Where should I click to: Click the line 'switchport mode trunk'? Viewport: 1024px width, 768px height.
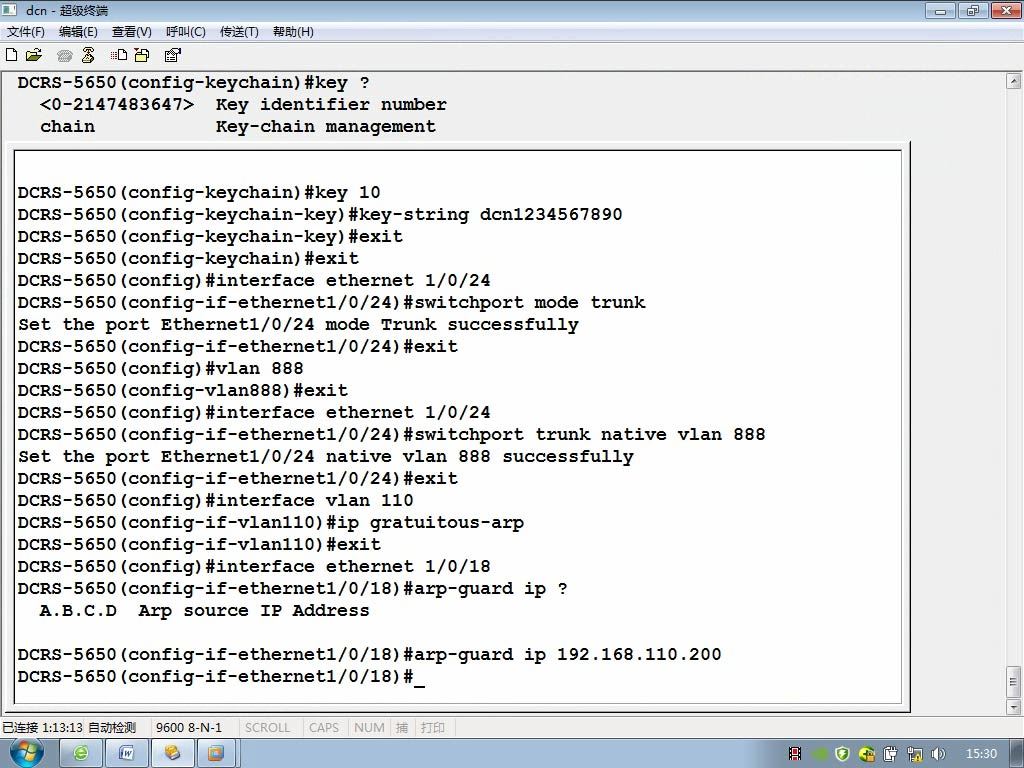tap(332, 302)
